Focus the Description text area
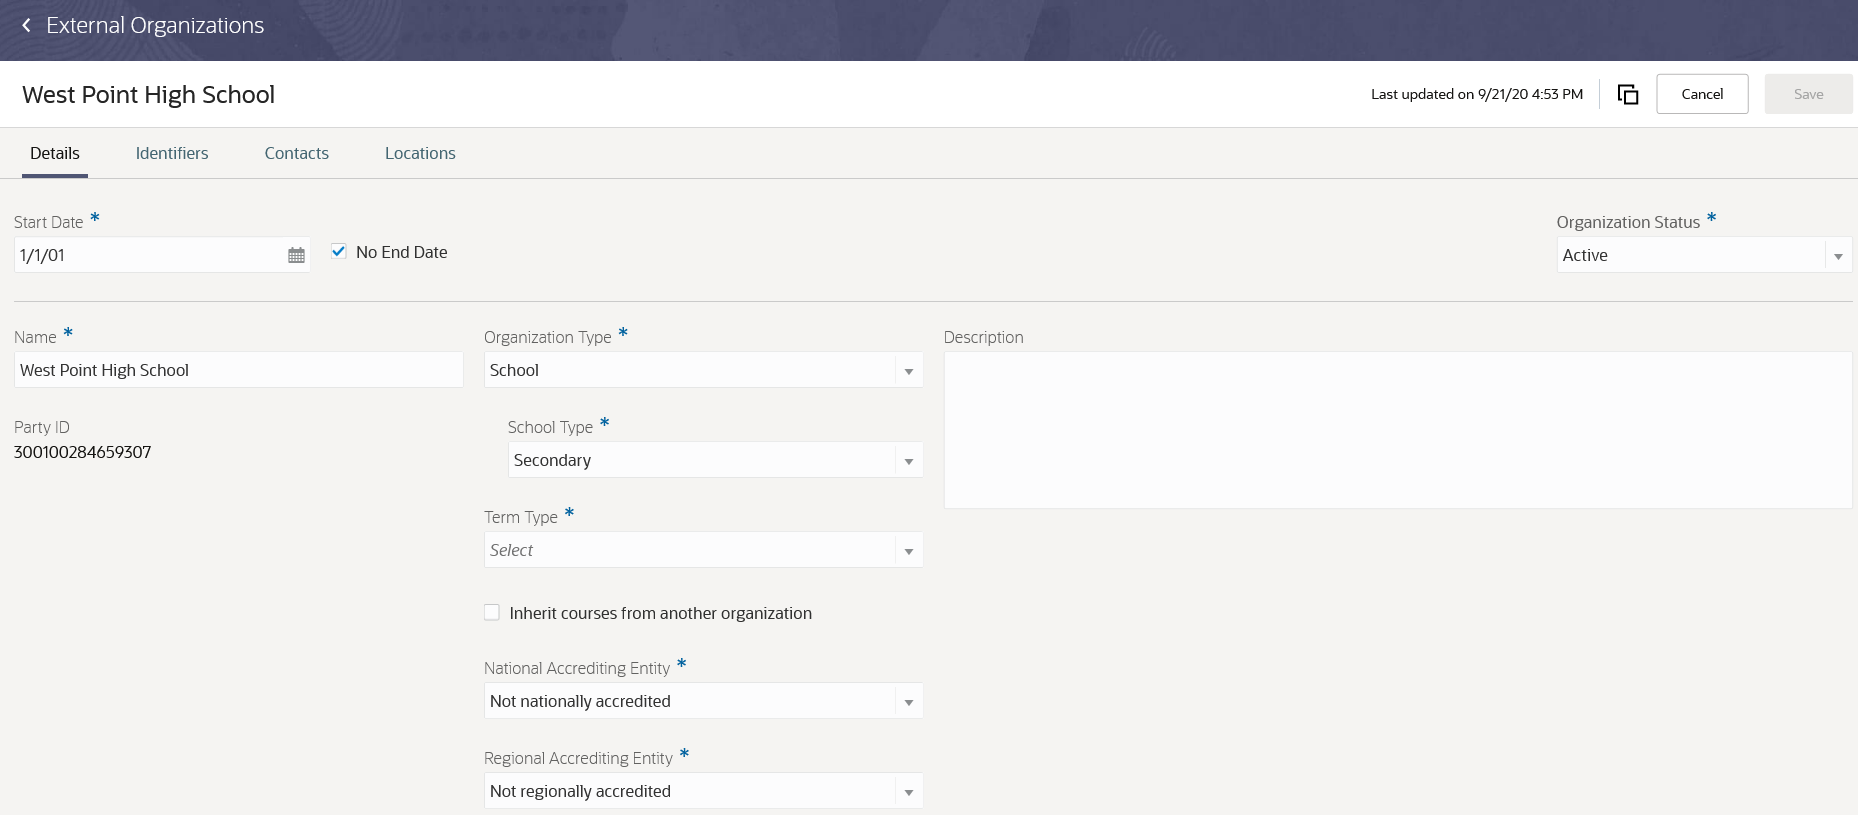 tap(1398, 430)
